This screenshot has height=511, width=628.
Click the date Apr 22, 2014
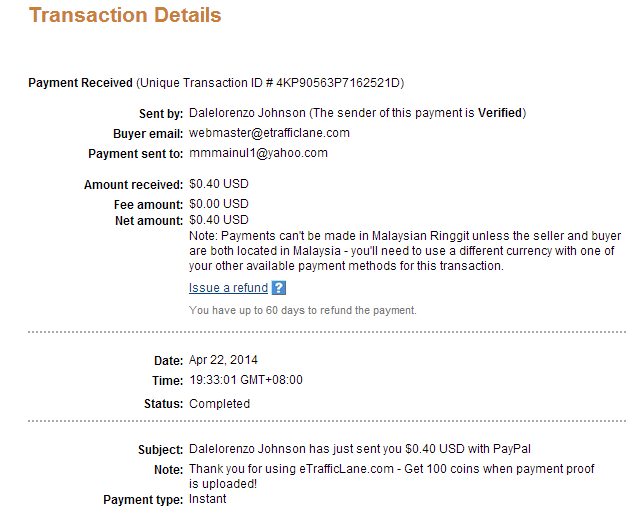[x=223, y=360]
